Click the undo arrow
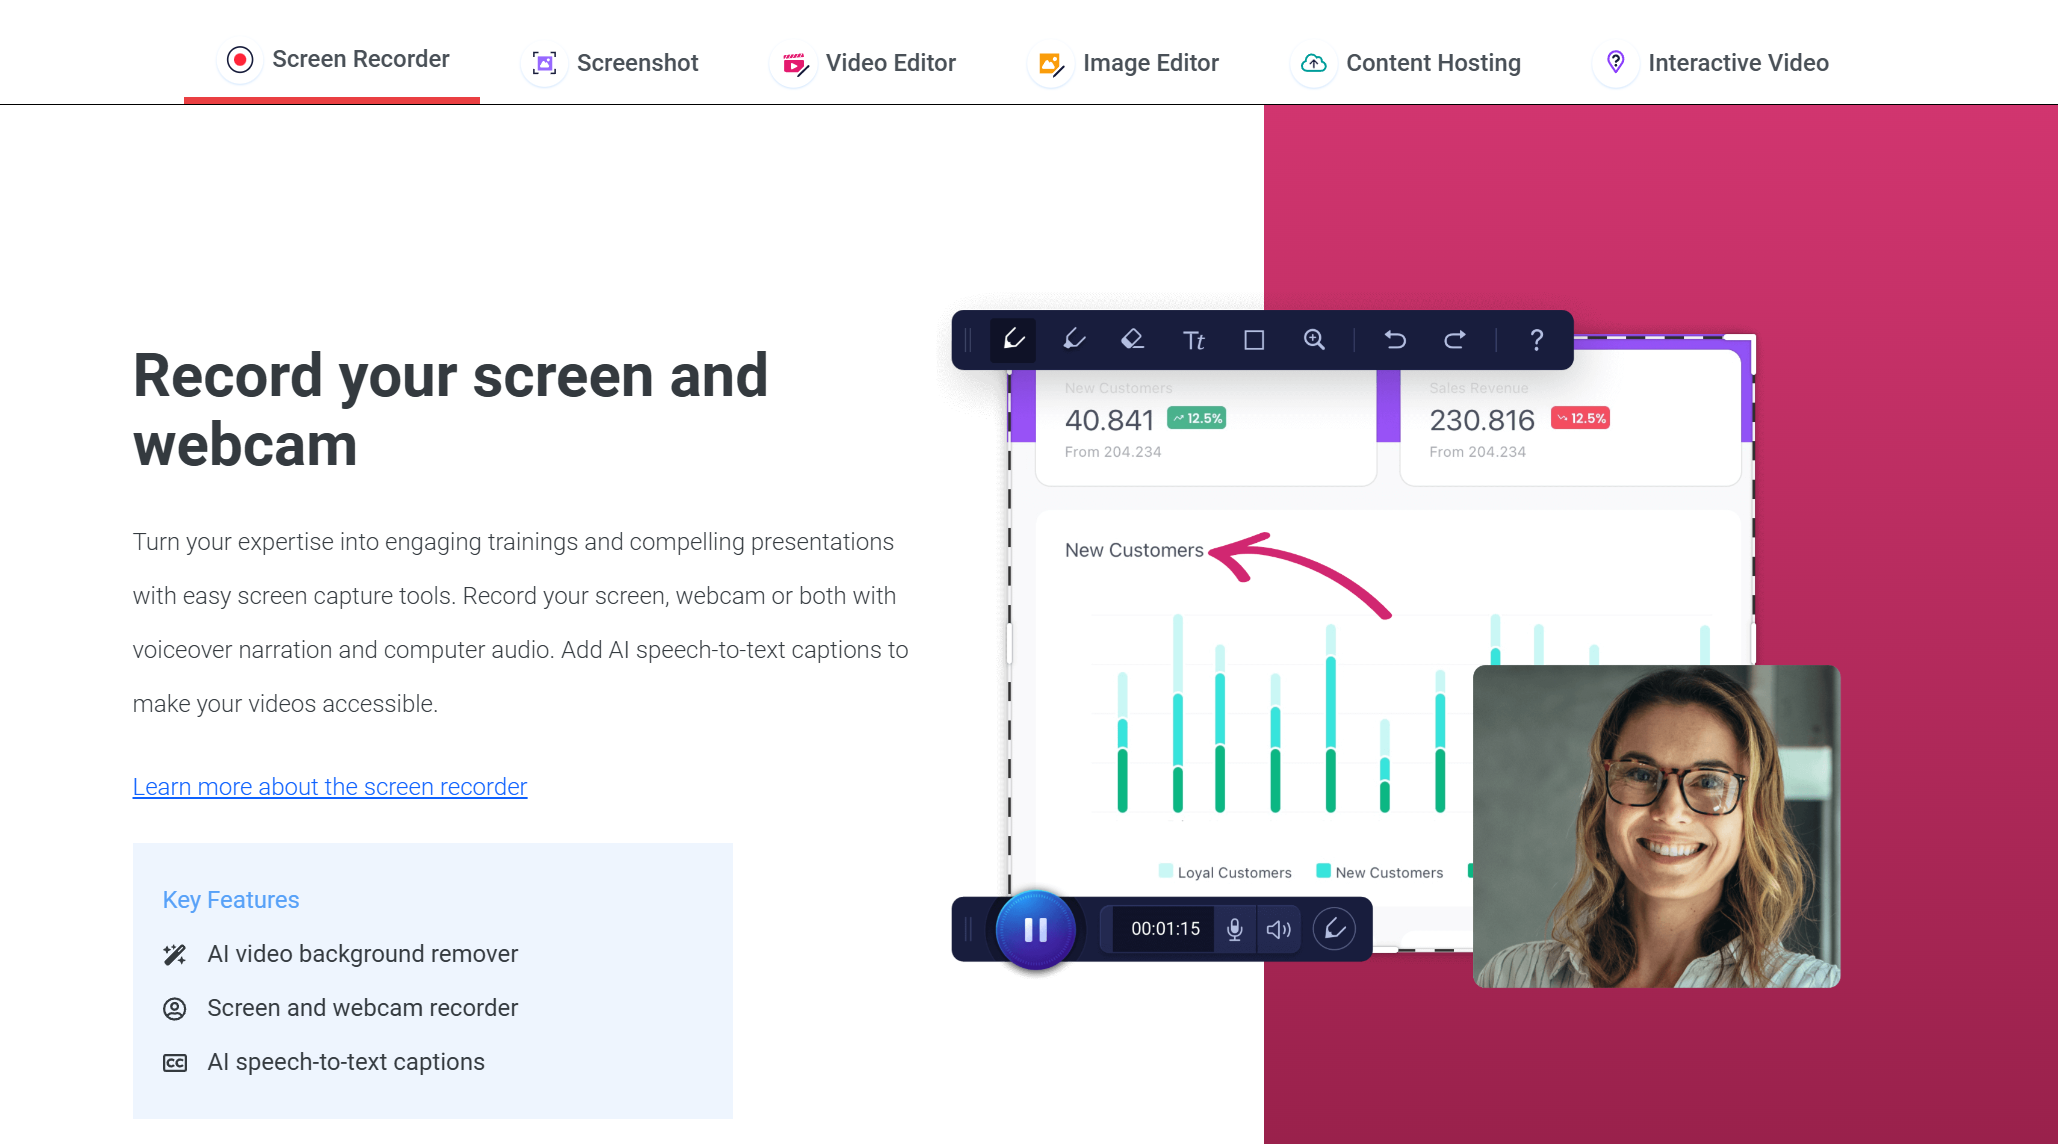Viewport: 2058px width, 1144px height. pos(1395,340)
